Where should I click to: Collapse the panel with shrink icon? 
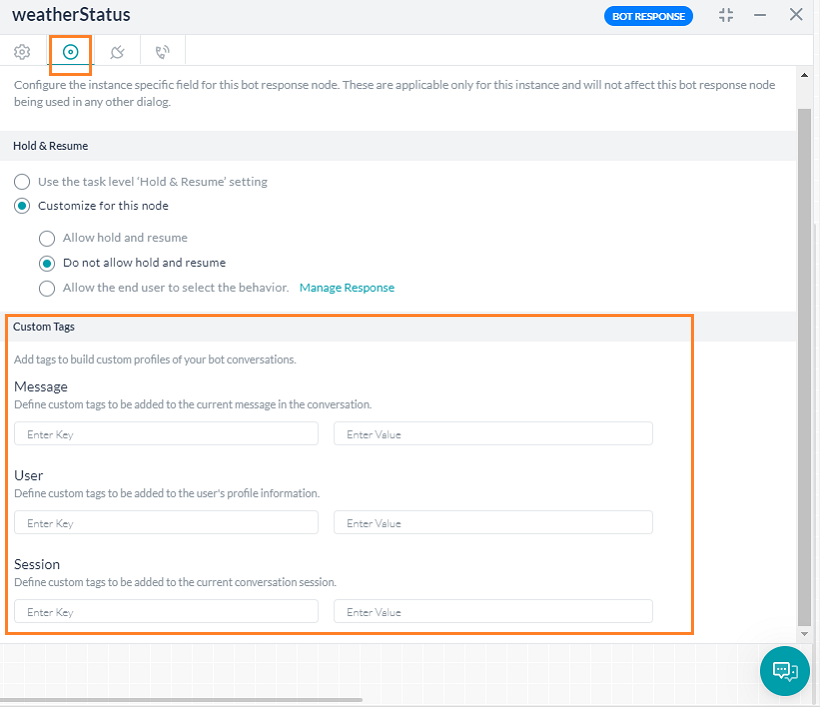(x=726, y=15)
